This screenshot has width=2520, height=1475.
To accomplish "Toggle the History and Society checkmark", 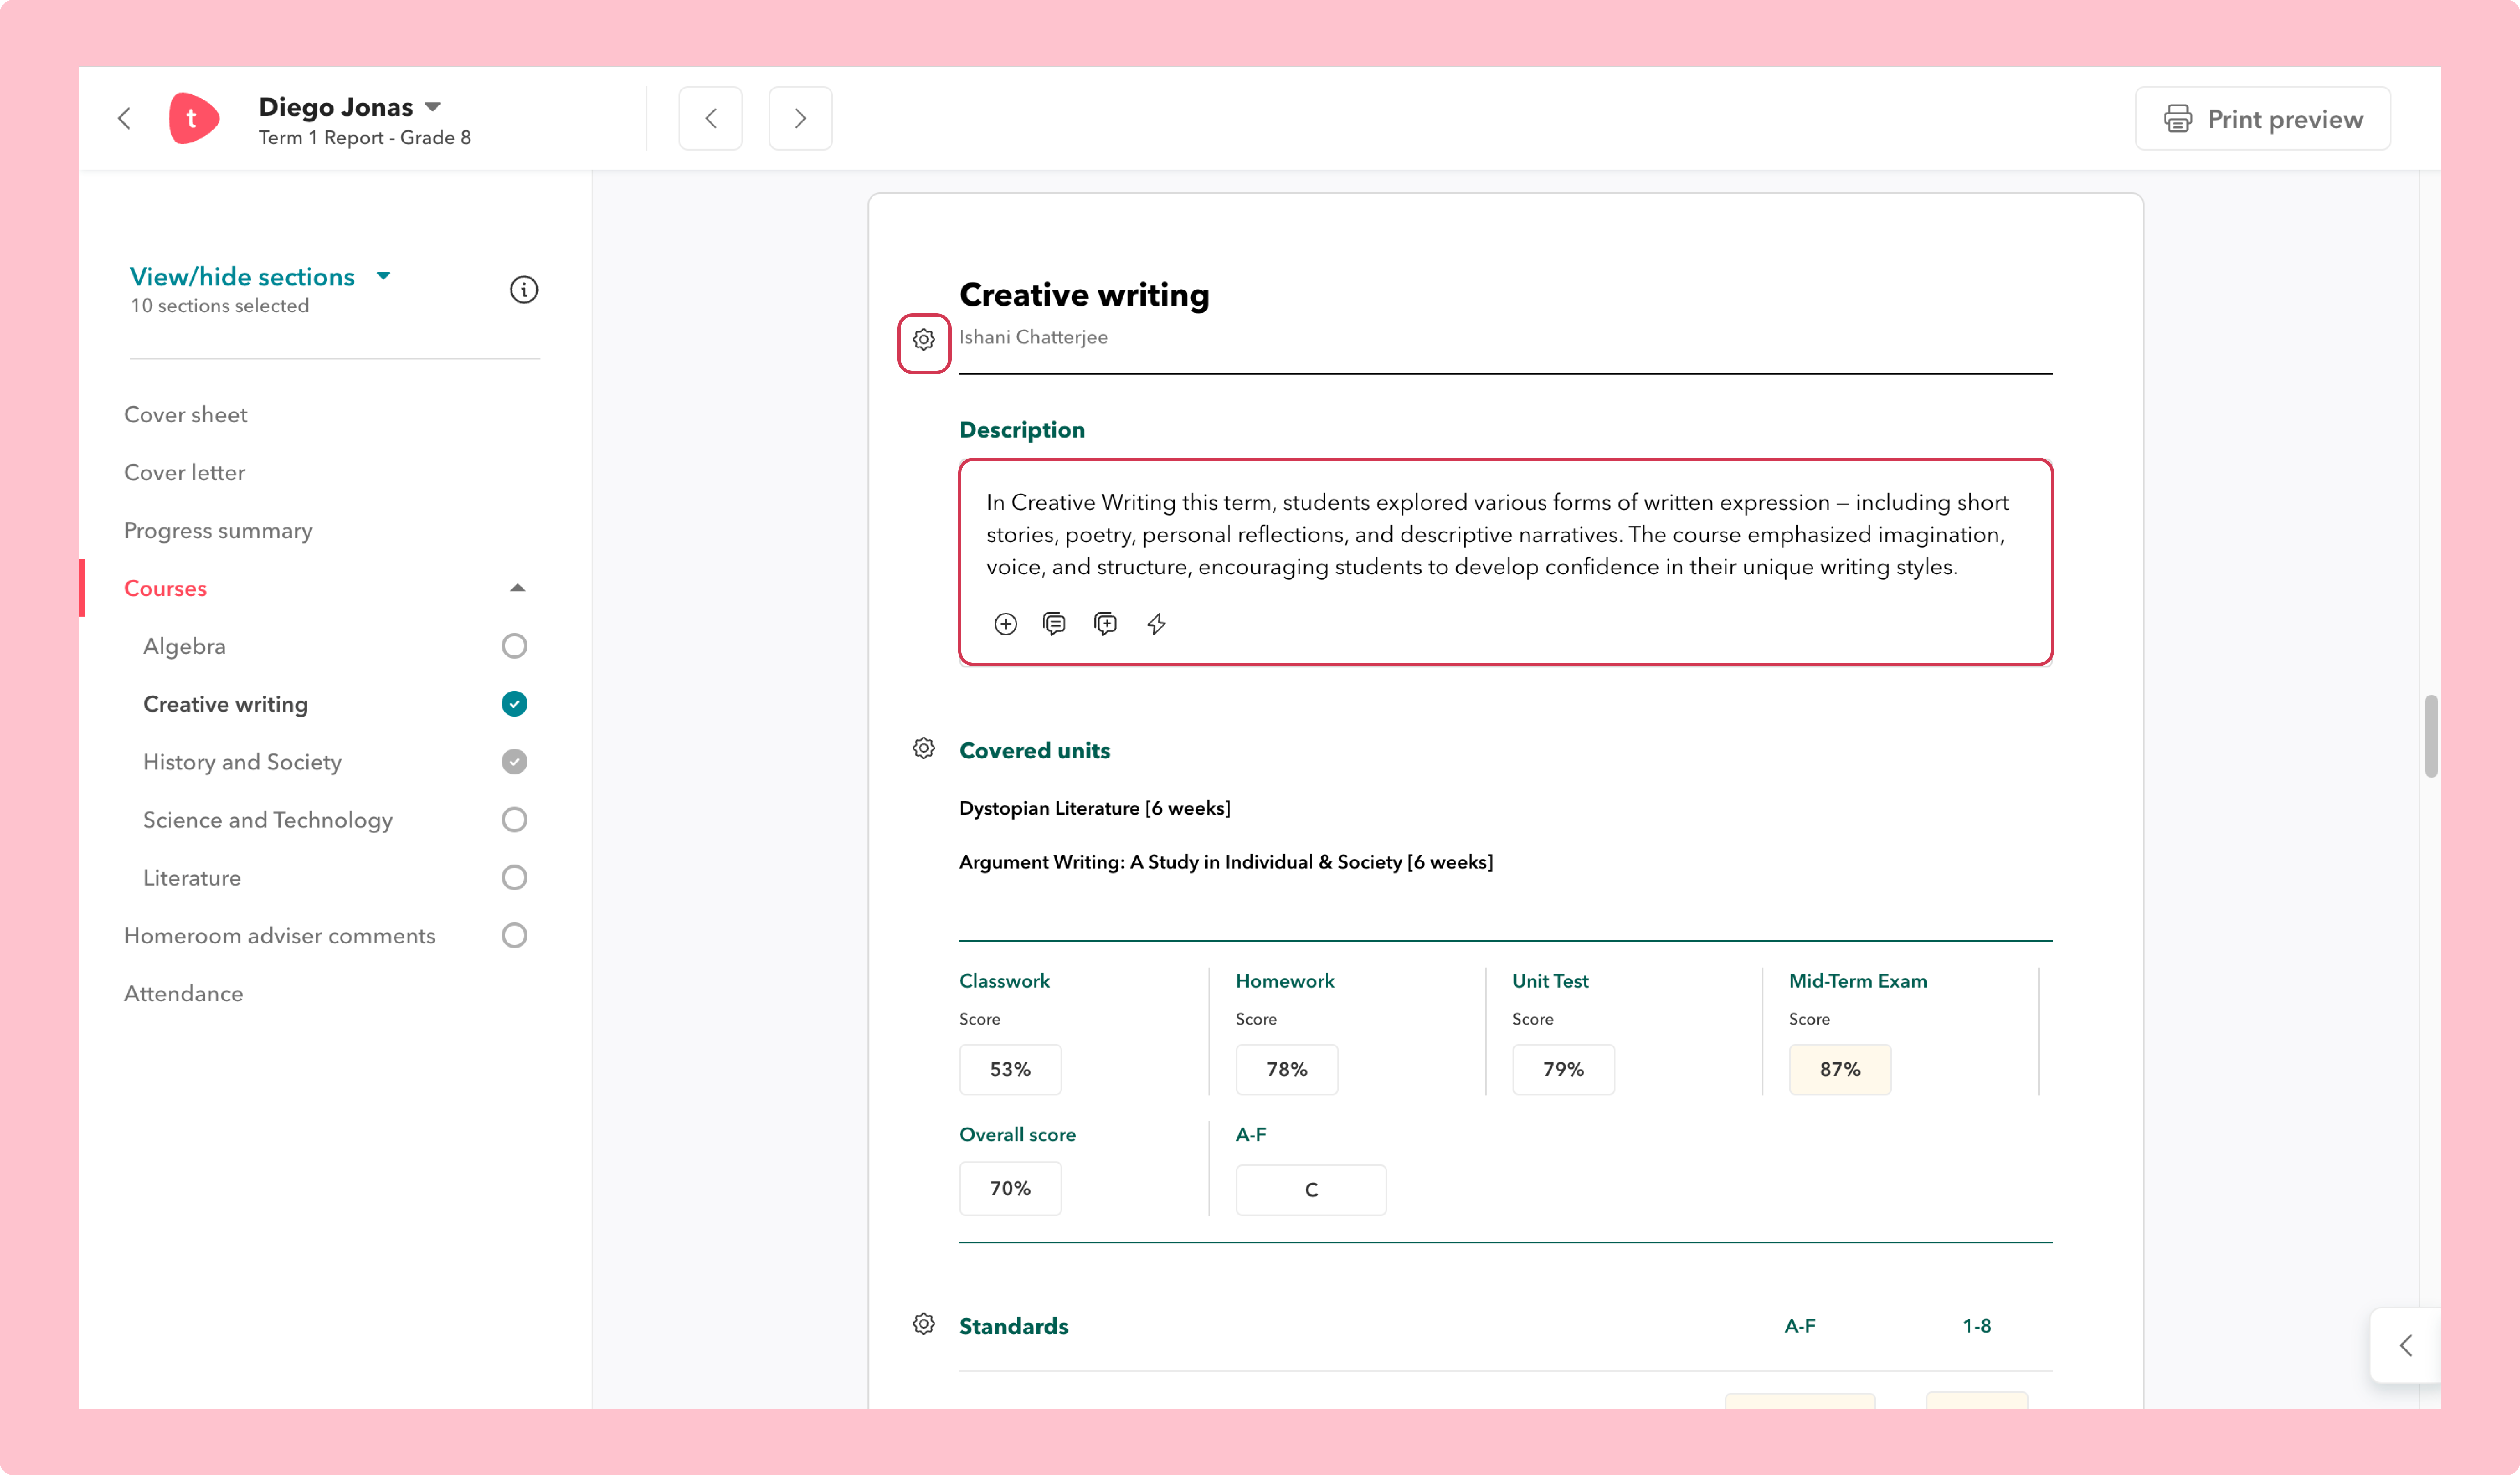I will point(514,762).
